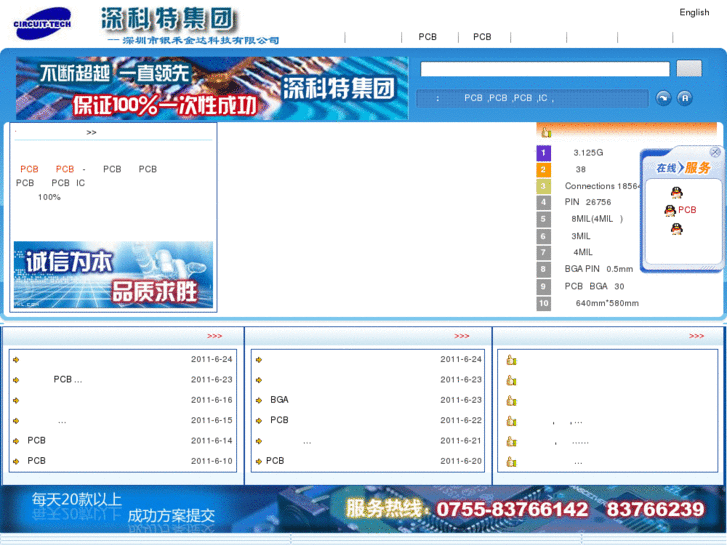The image size is (727, 545).
Task: Click the '不断超越 一直领先' top banner
Action: [x=212, y=88]
